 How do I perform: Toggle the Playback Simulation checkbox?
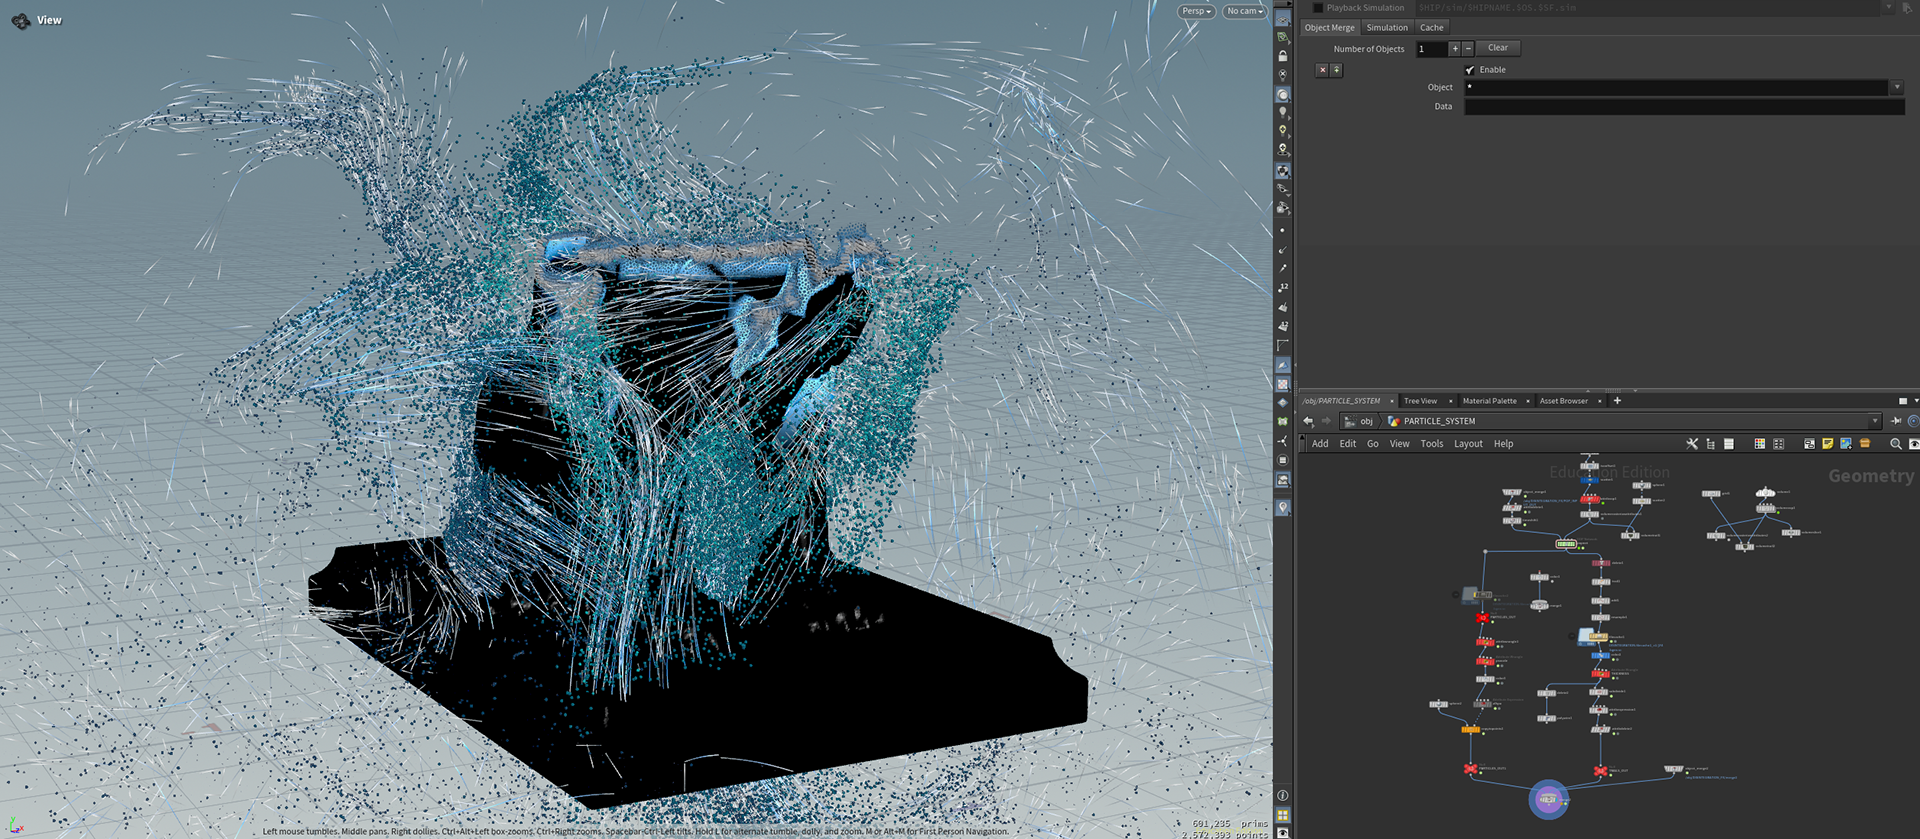pyautogui.click(x=1318, y=8)
